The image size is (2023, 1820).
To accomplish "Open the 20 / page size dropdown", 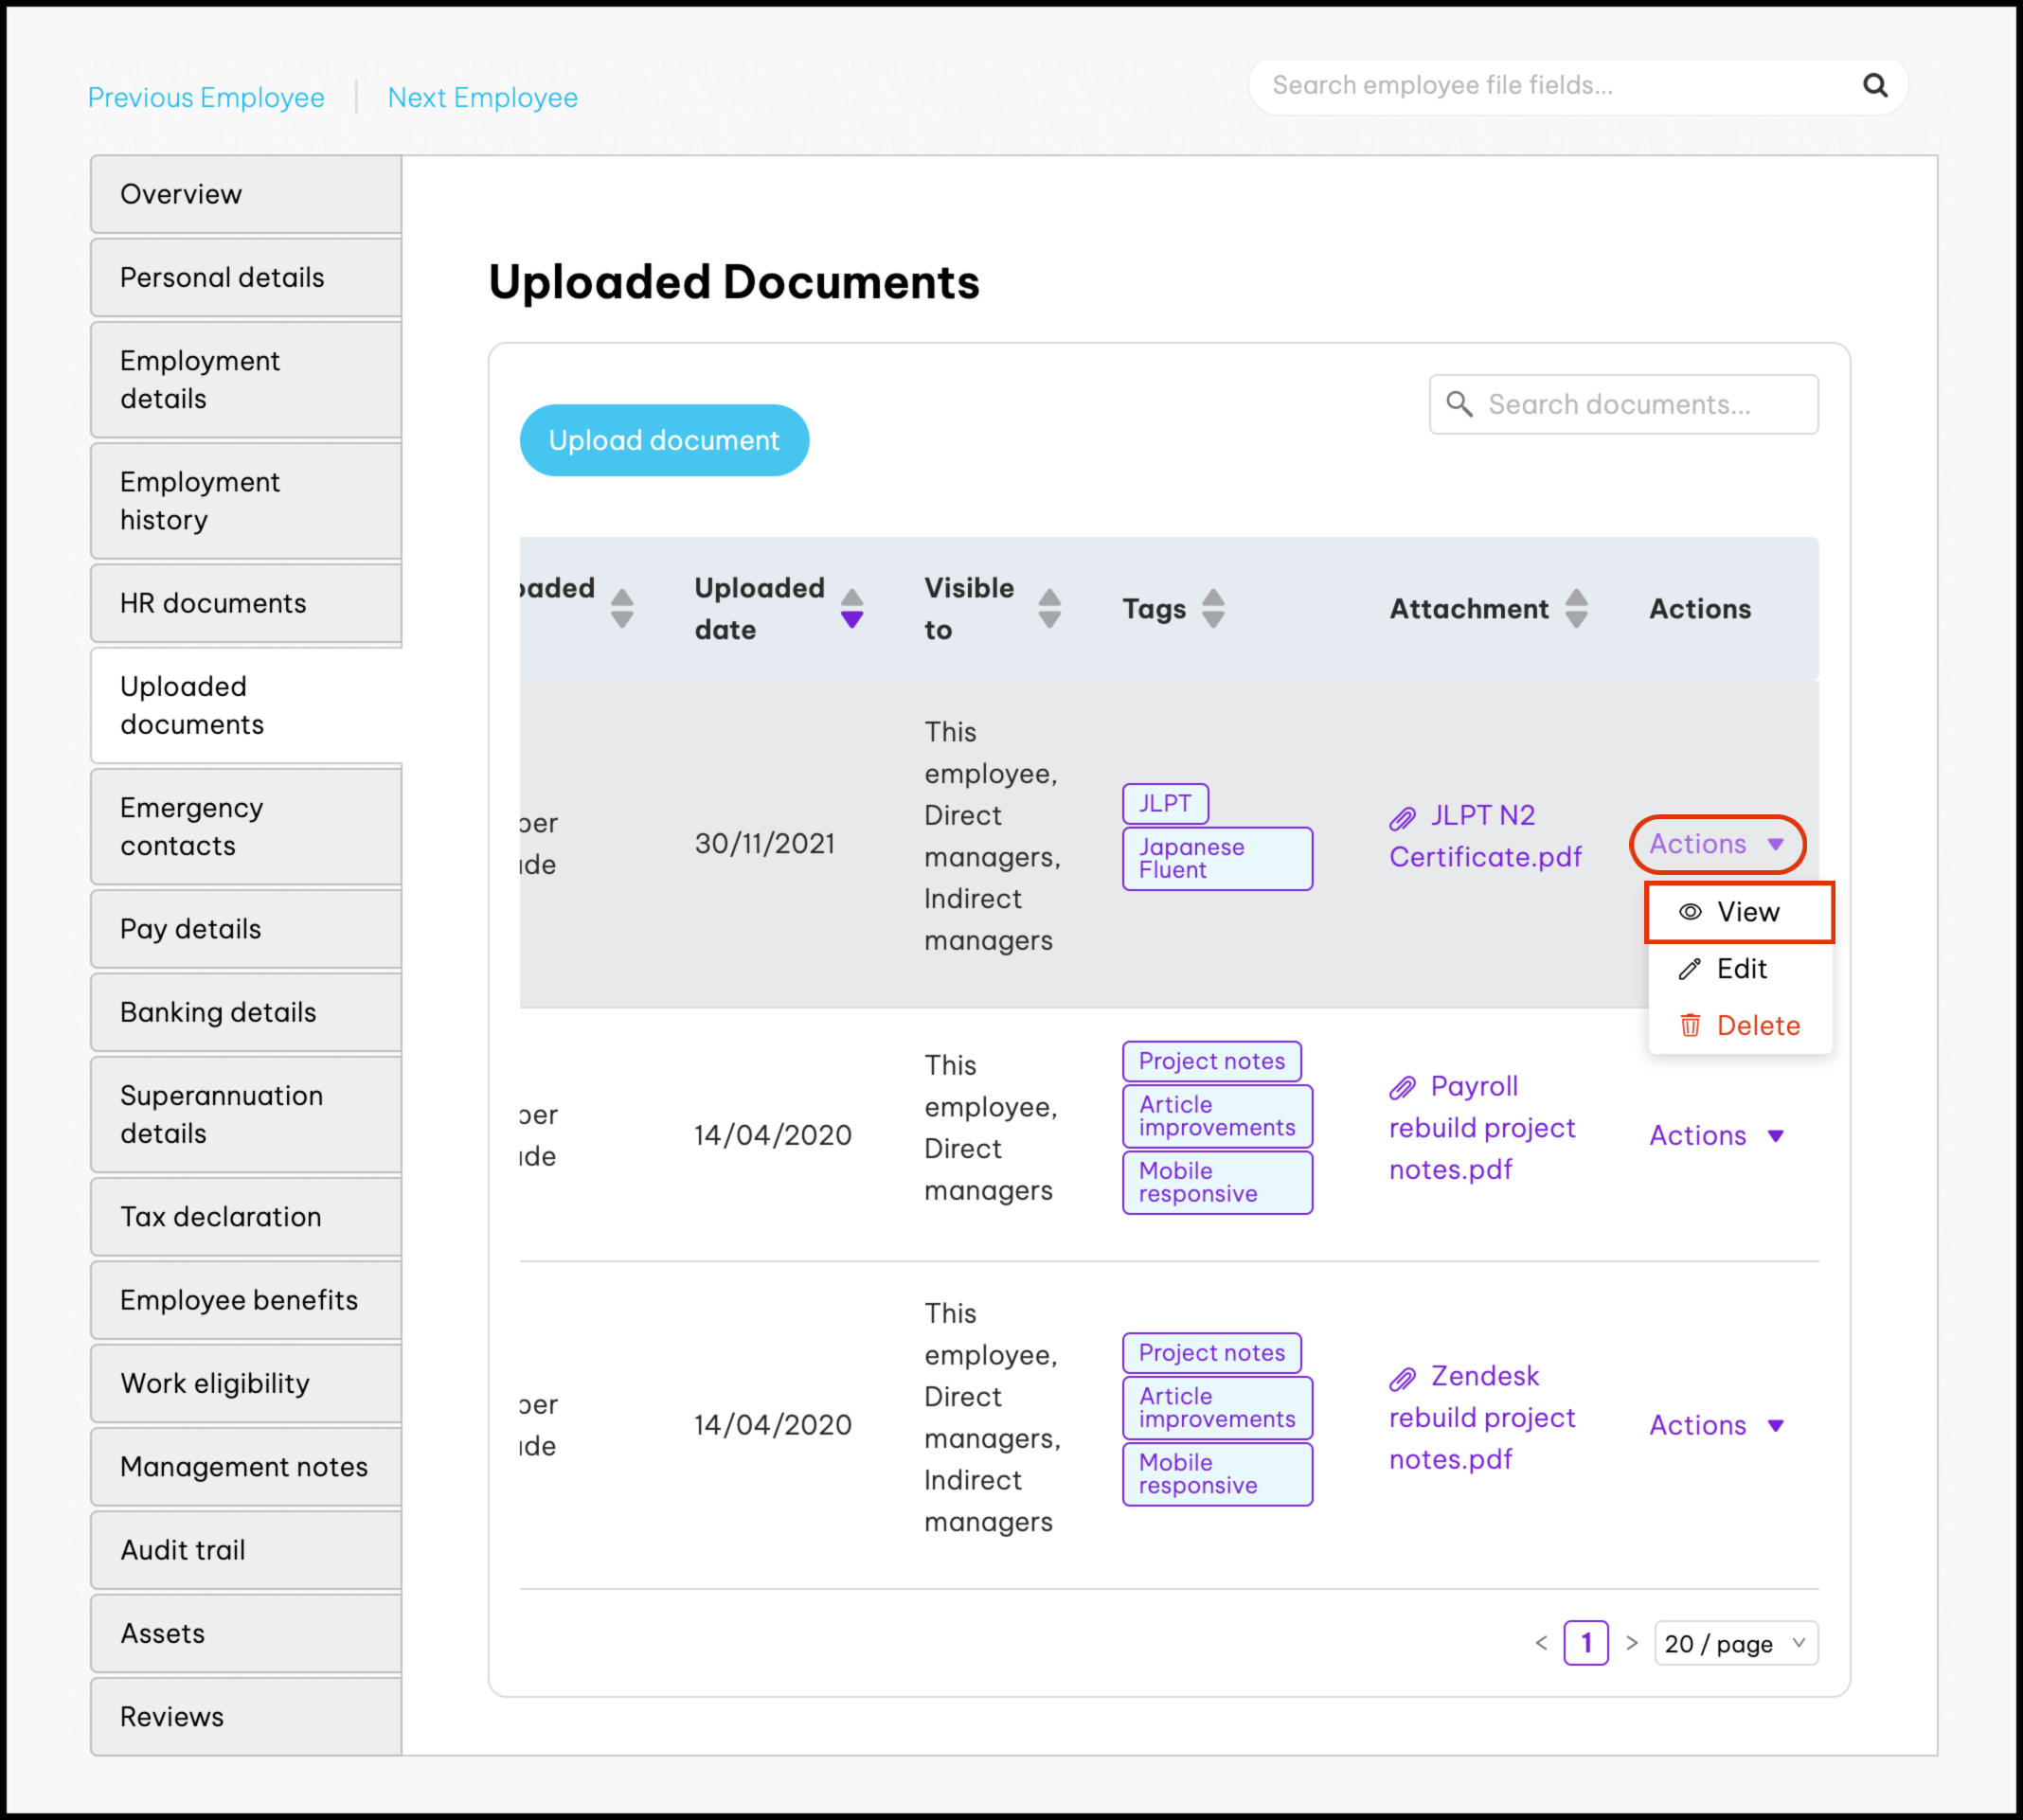I will (1735, 1643).
